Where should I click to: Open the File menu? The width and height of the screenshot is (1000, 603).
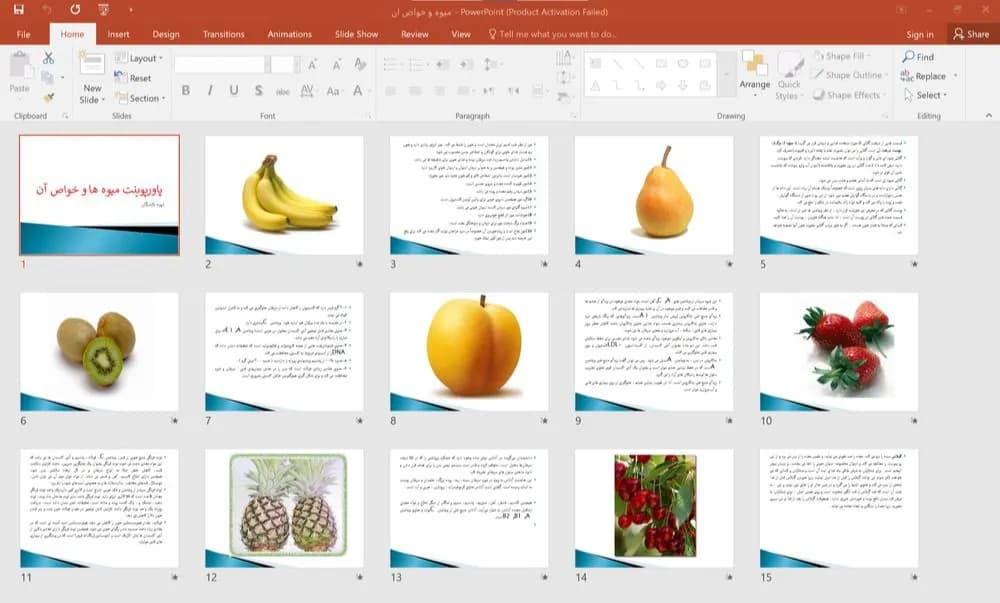24,34
